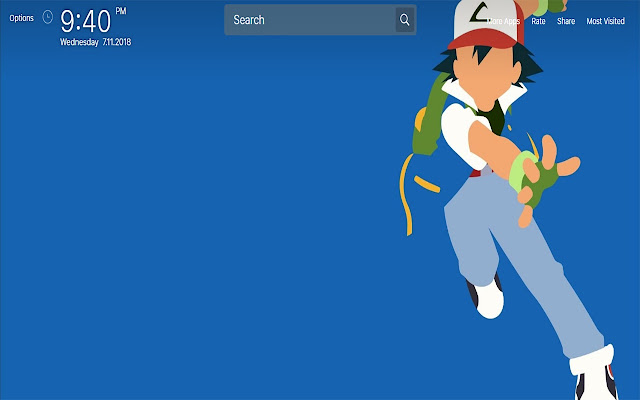Open the Options menu

(x=22, y=18)
